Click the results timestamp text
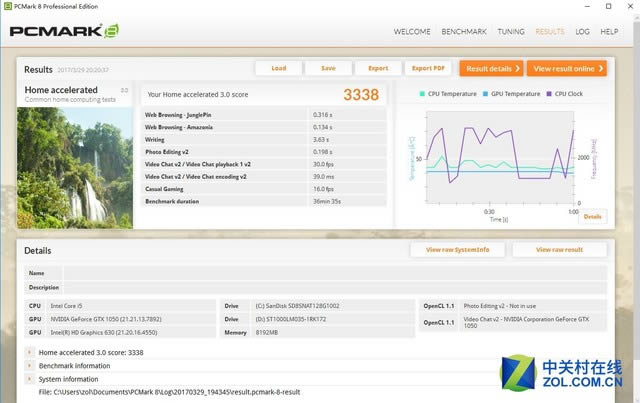This screenshot has width=640, height=403. click(83, 70)
